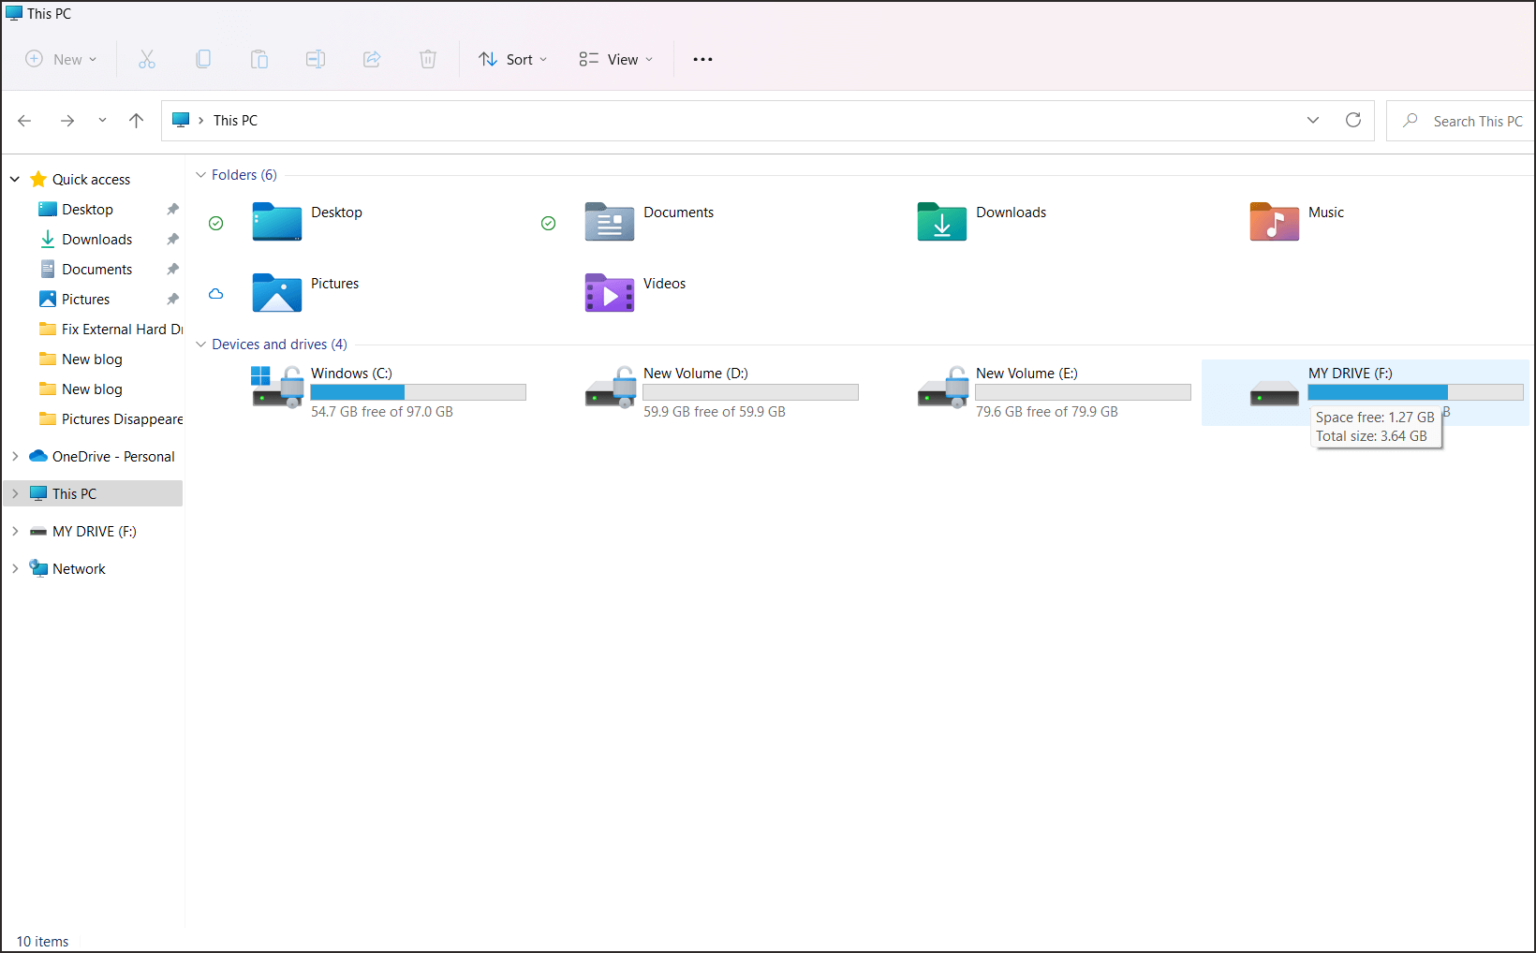Open the View dropdown
1536x953 pixels.
(614, 59)
